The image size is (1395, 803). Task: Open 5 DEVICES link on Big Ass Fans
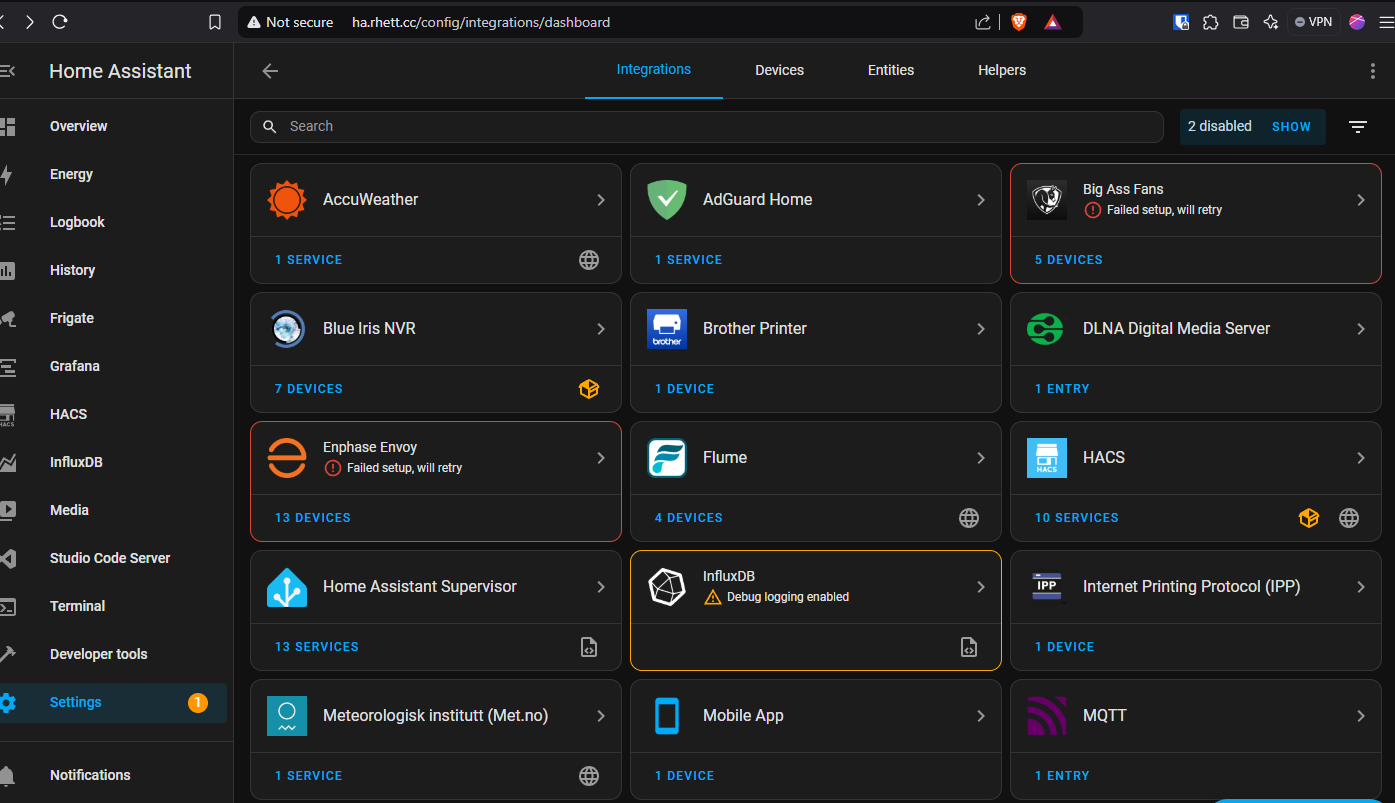click(1068, 260)
